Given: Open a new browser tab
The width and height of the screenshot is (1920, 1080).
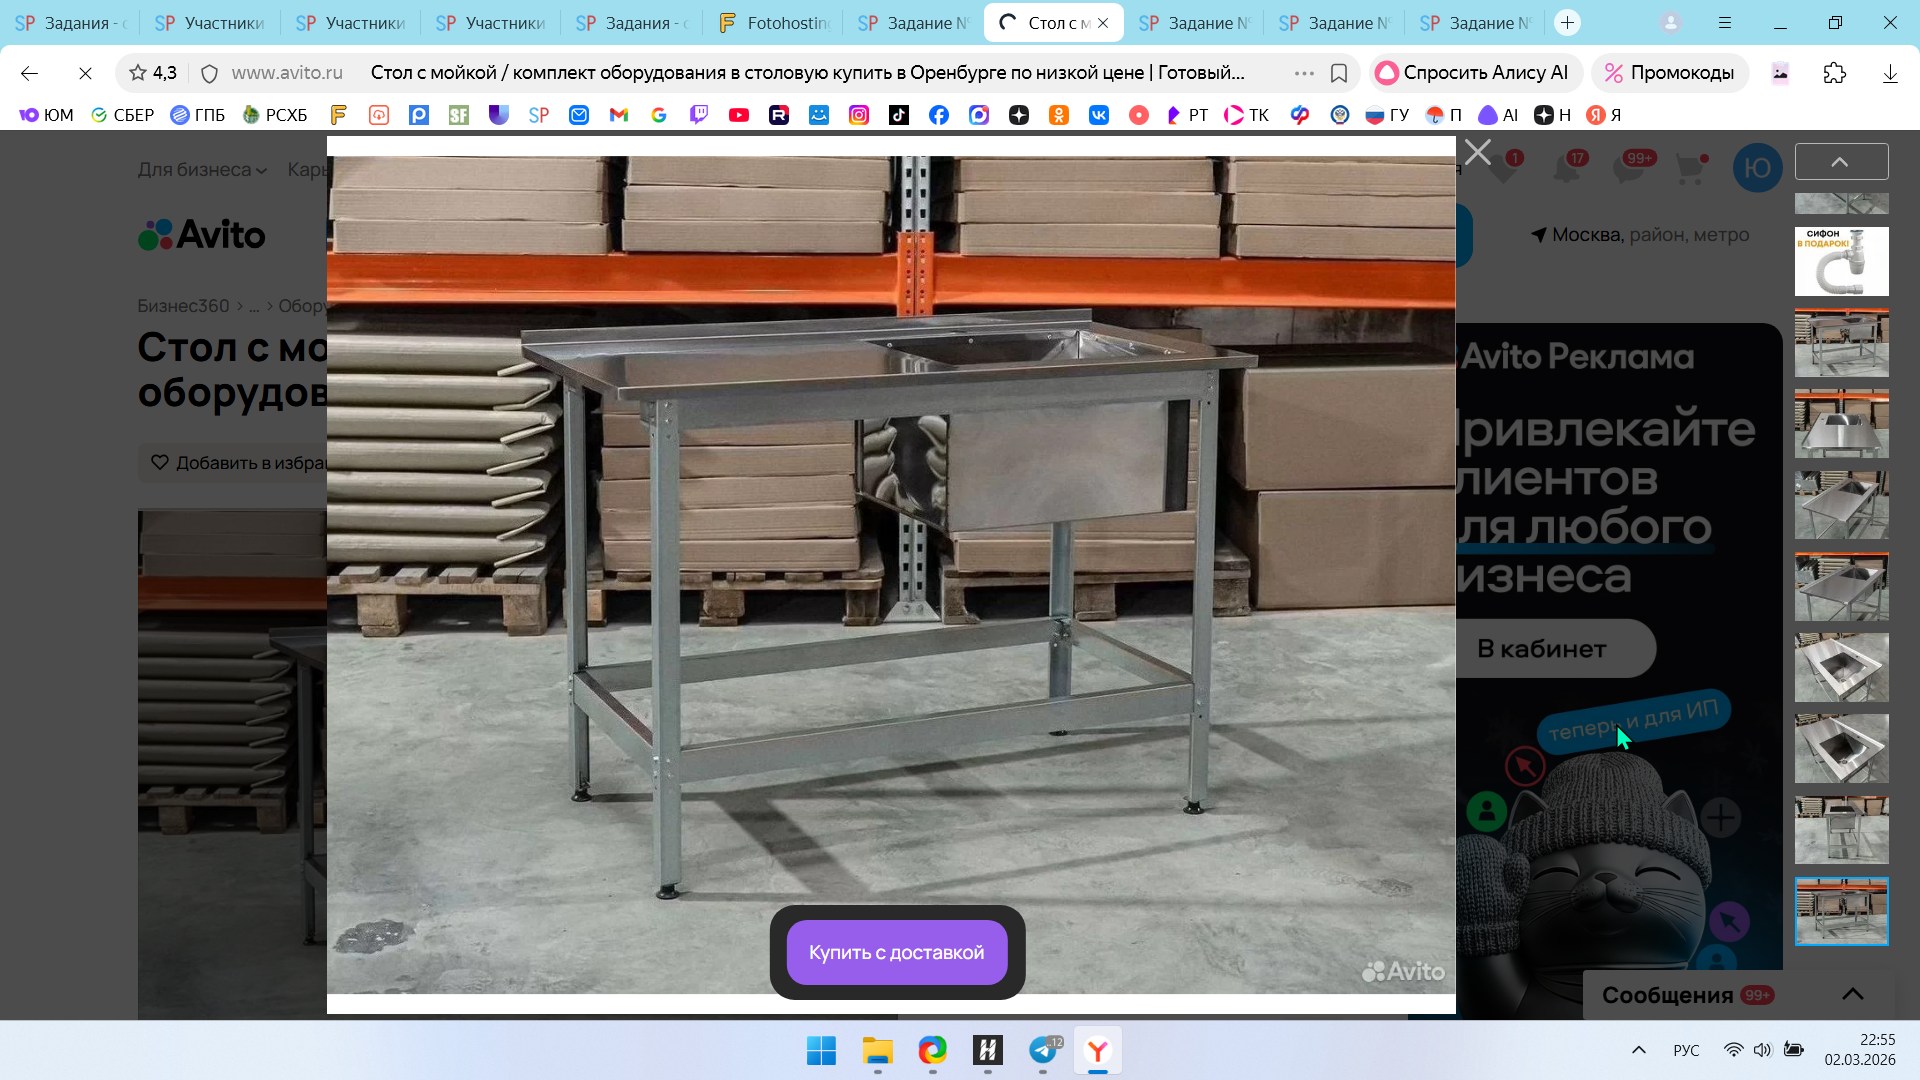Looking at the screenshot, I should point(1567,22).
